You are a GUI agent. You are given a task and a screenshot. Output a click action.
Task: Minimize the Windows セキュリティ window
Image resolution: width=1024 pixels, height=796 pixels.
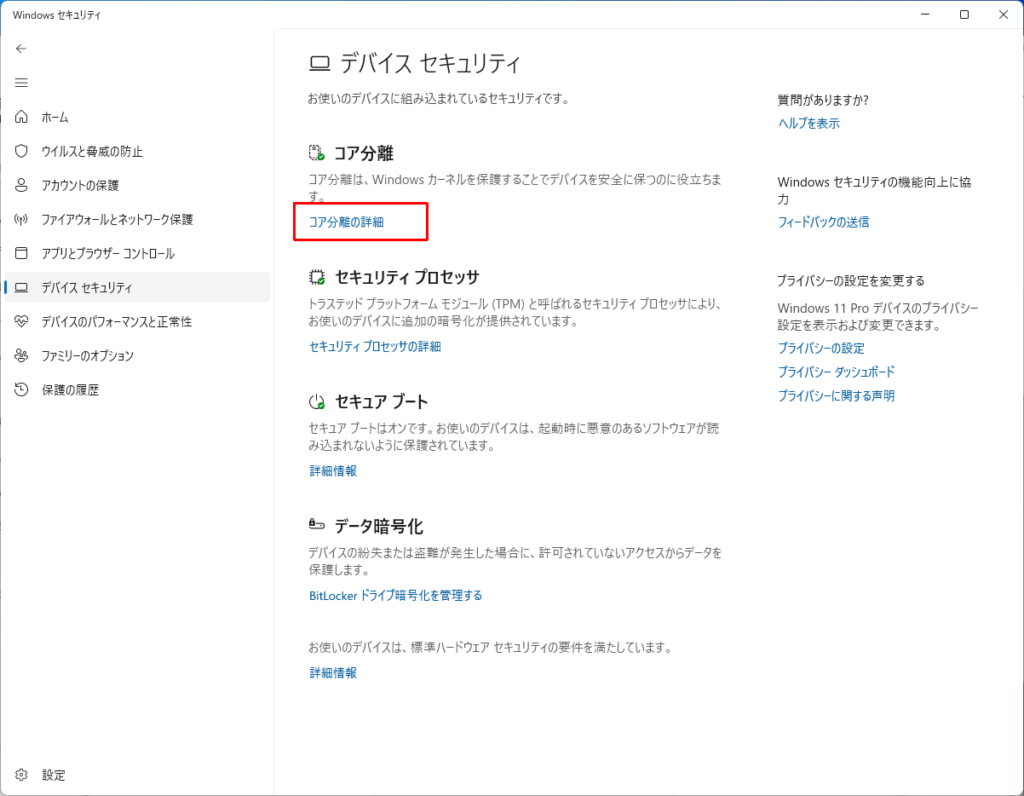tap(925, 14)
